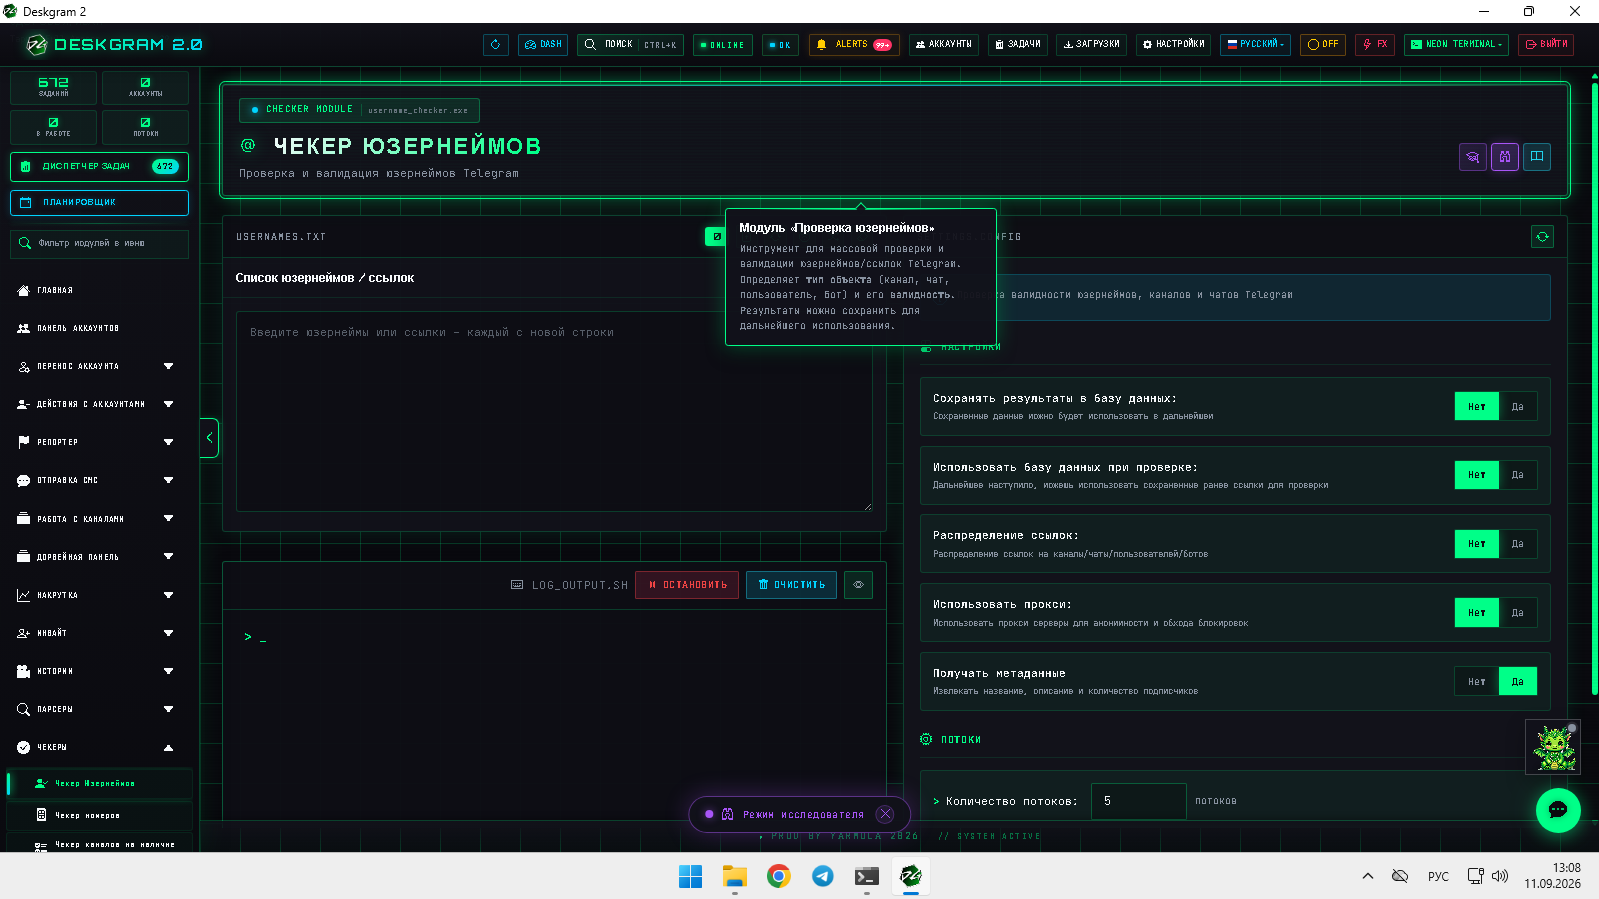1599x899 pixels.
Task: Set "Распределение ссылок" to Да
Action: coord(1518,544)
